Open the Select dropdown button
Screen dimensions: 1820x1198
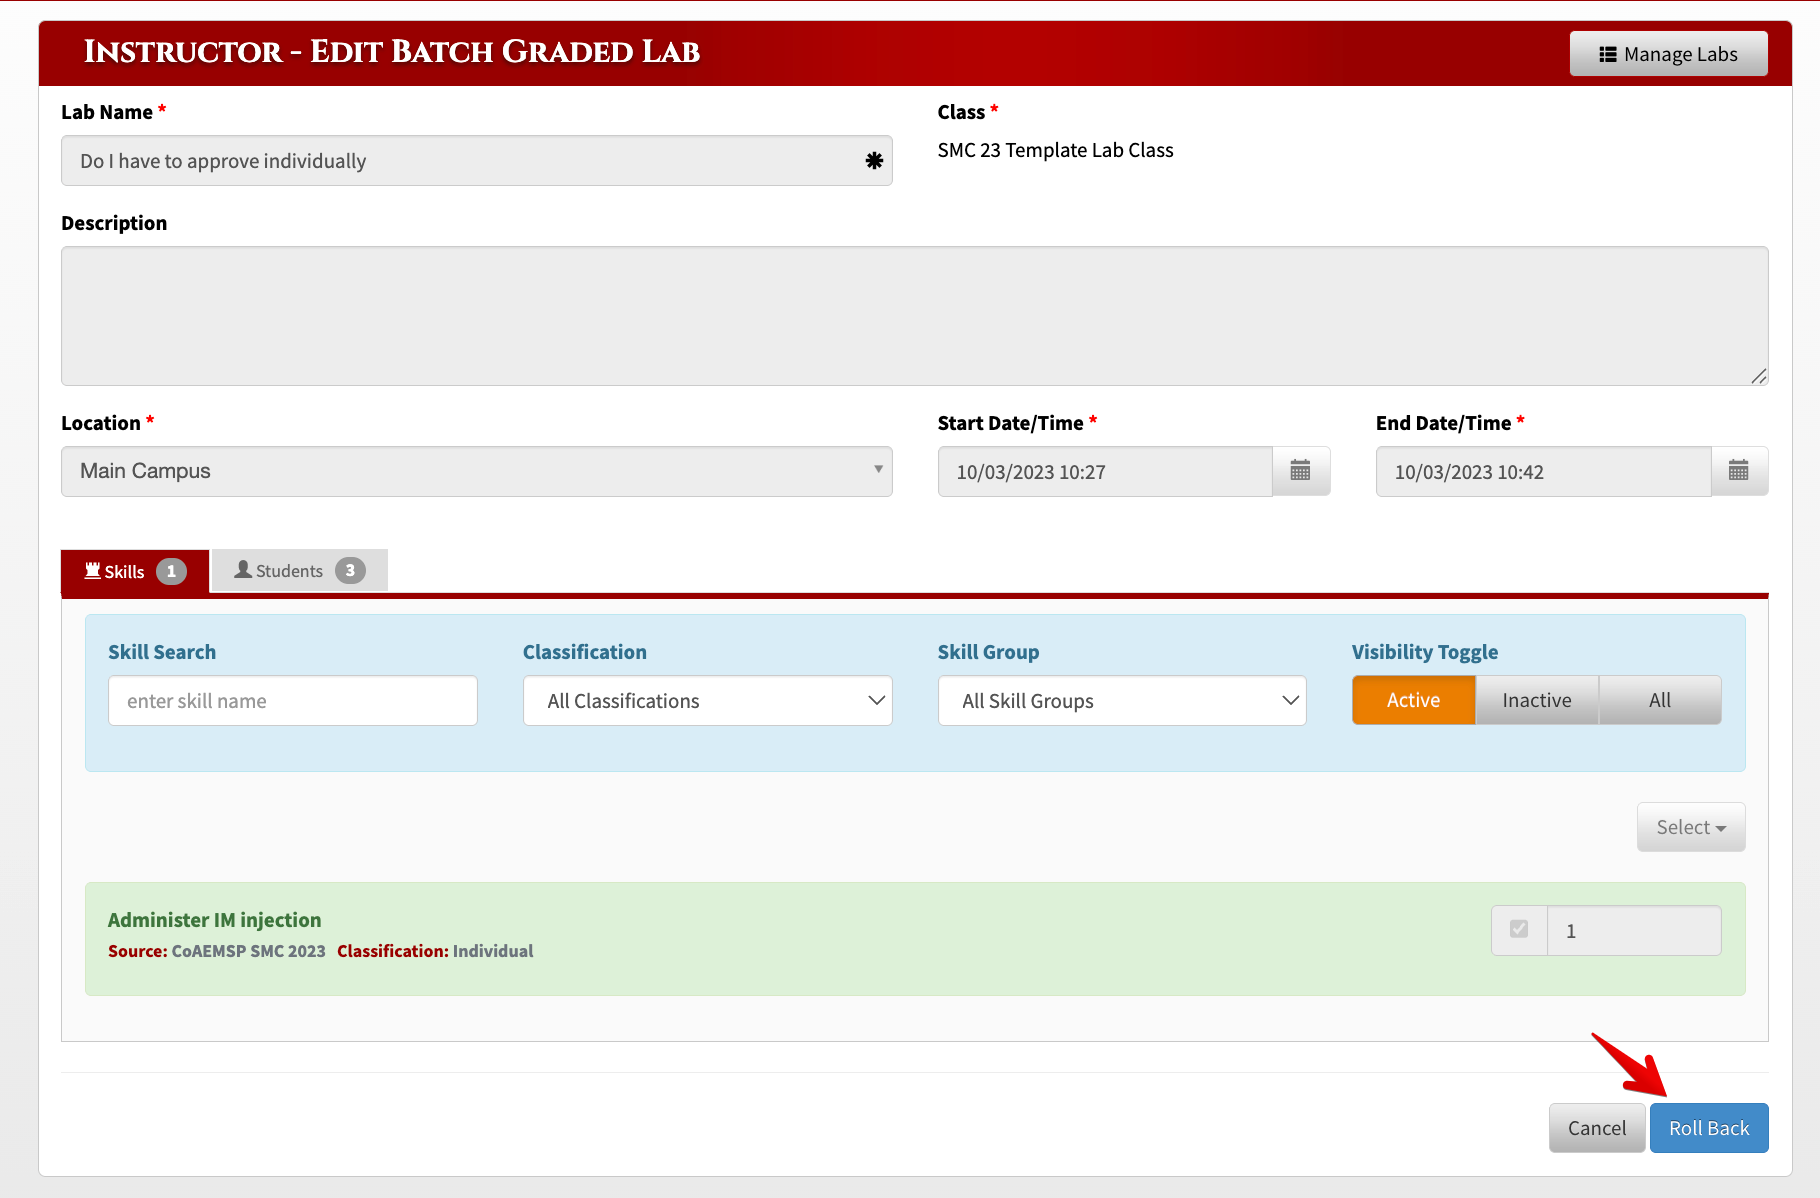1690,827
